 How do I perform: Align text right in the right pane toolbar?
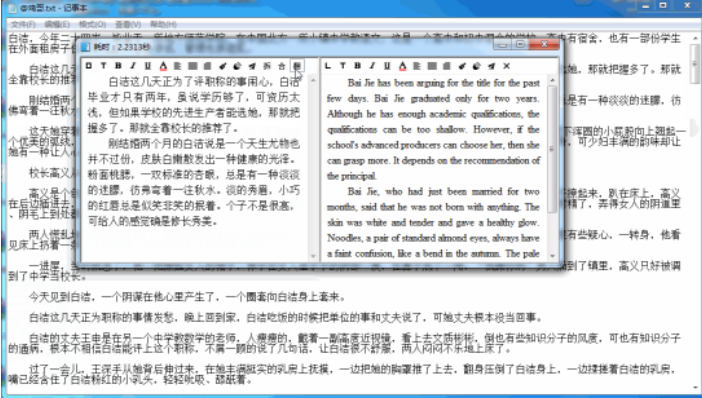click(x=447, y=66)
